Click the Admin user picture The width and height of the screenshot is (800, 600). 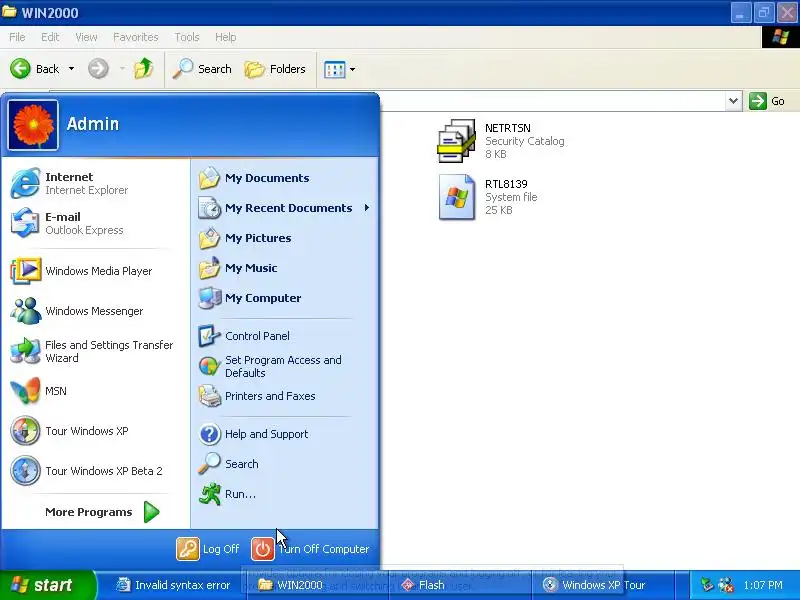33,125
